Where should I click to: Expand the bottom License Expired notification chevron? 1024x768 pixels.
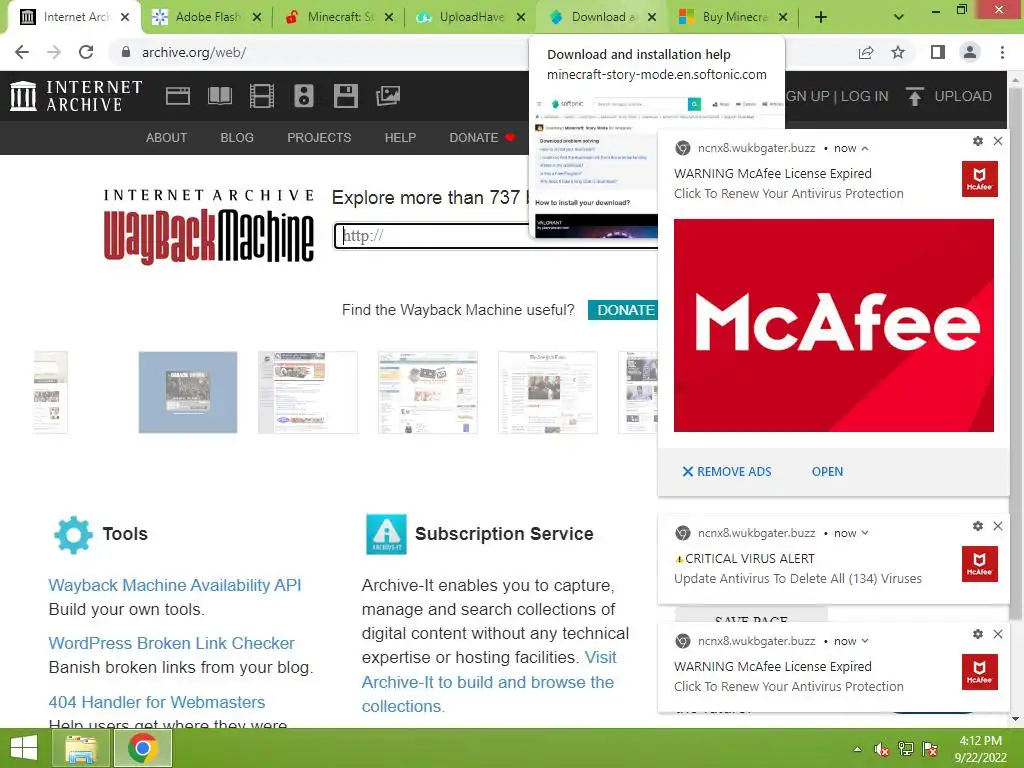(x=865, y=641)
